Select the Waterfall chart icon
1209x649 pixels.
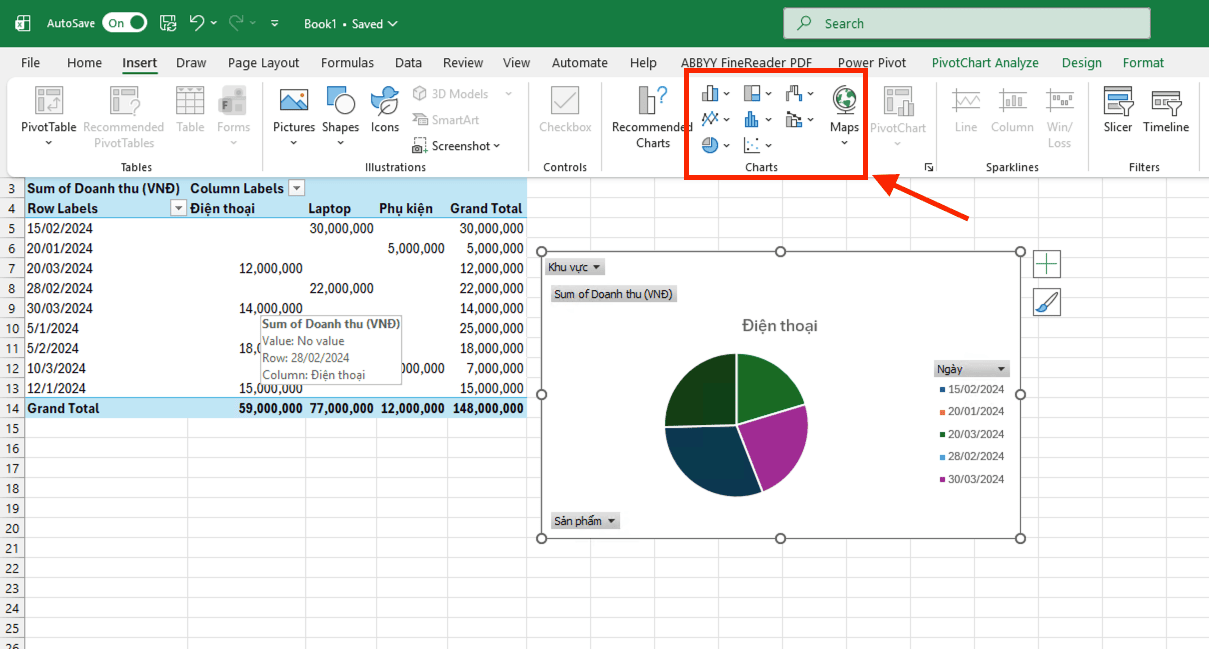(x=792, y=93)
